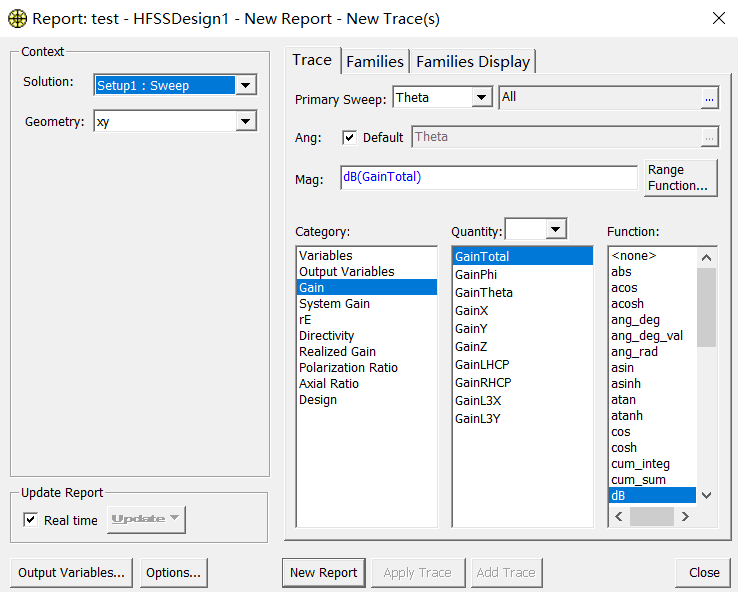The image size is (738, 592).
Task: Click Function list scroll up arrow
Action: tap(706, 257)
